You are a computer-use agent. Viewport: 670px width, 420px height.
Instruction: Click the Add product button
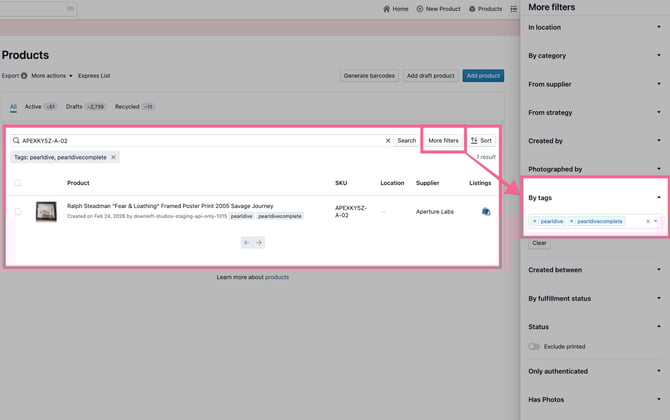484,75
